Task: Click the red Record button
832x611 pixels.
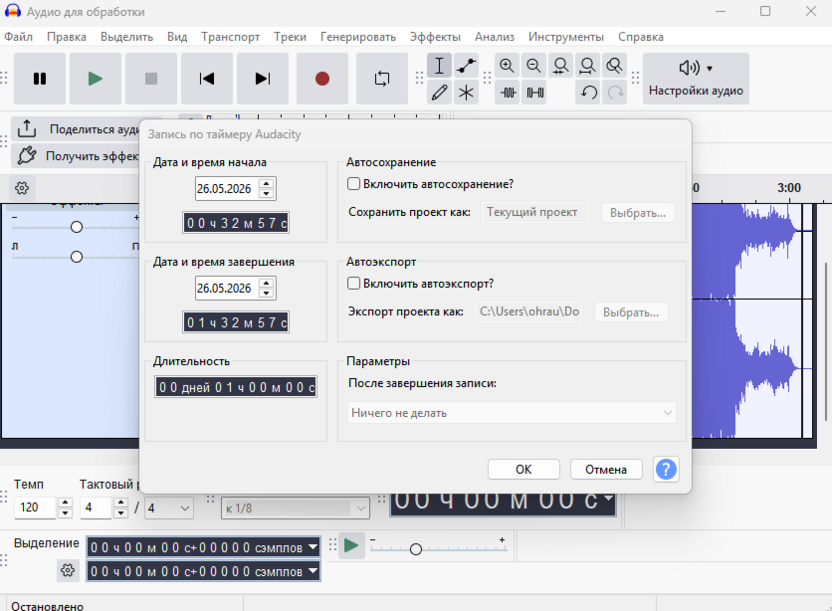Action: [322, 78]
